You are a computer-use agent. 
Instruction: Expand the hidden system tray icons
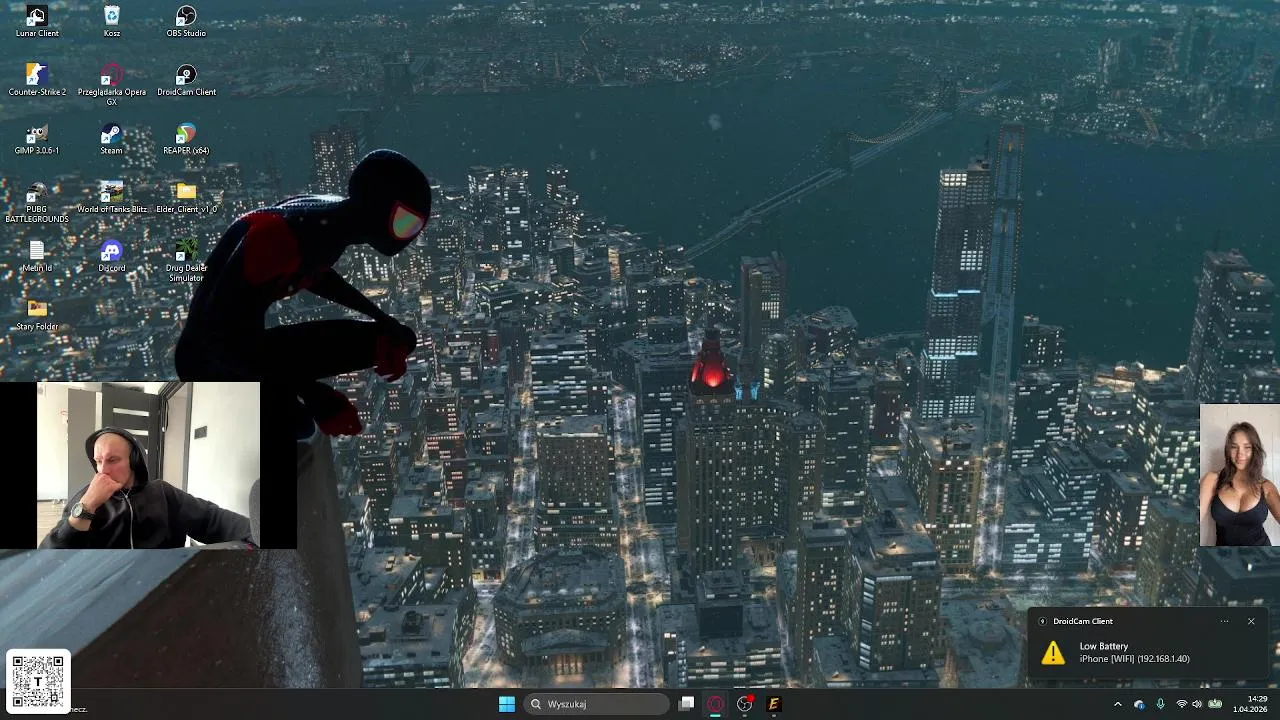click(x=1118, y=704)
